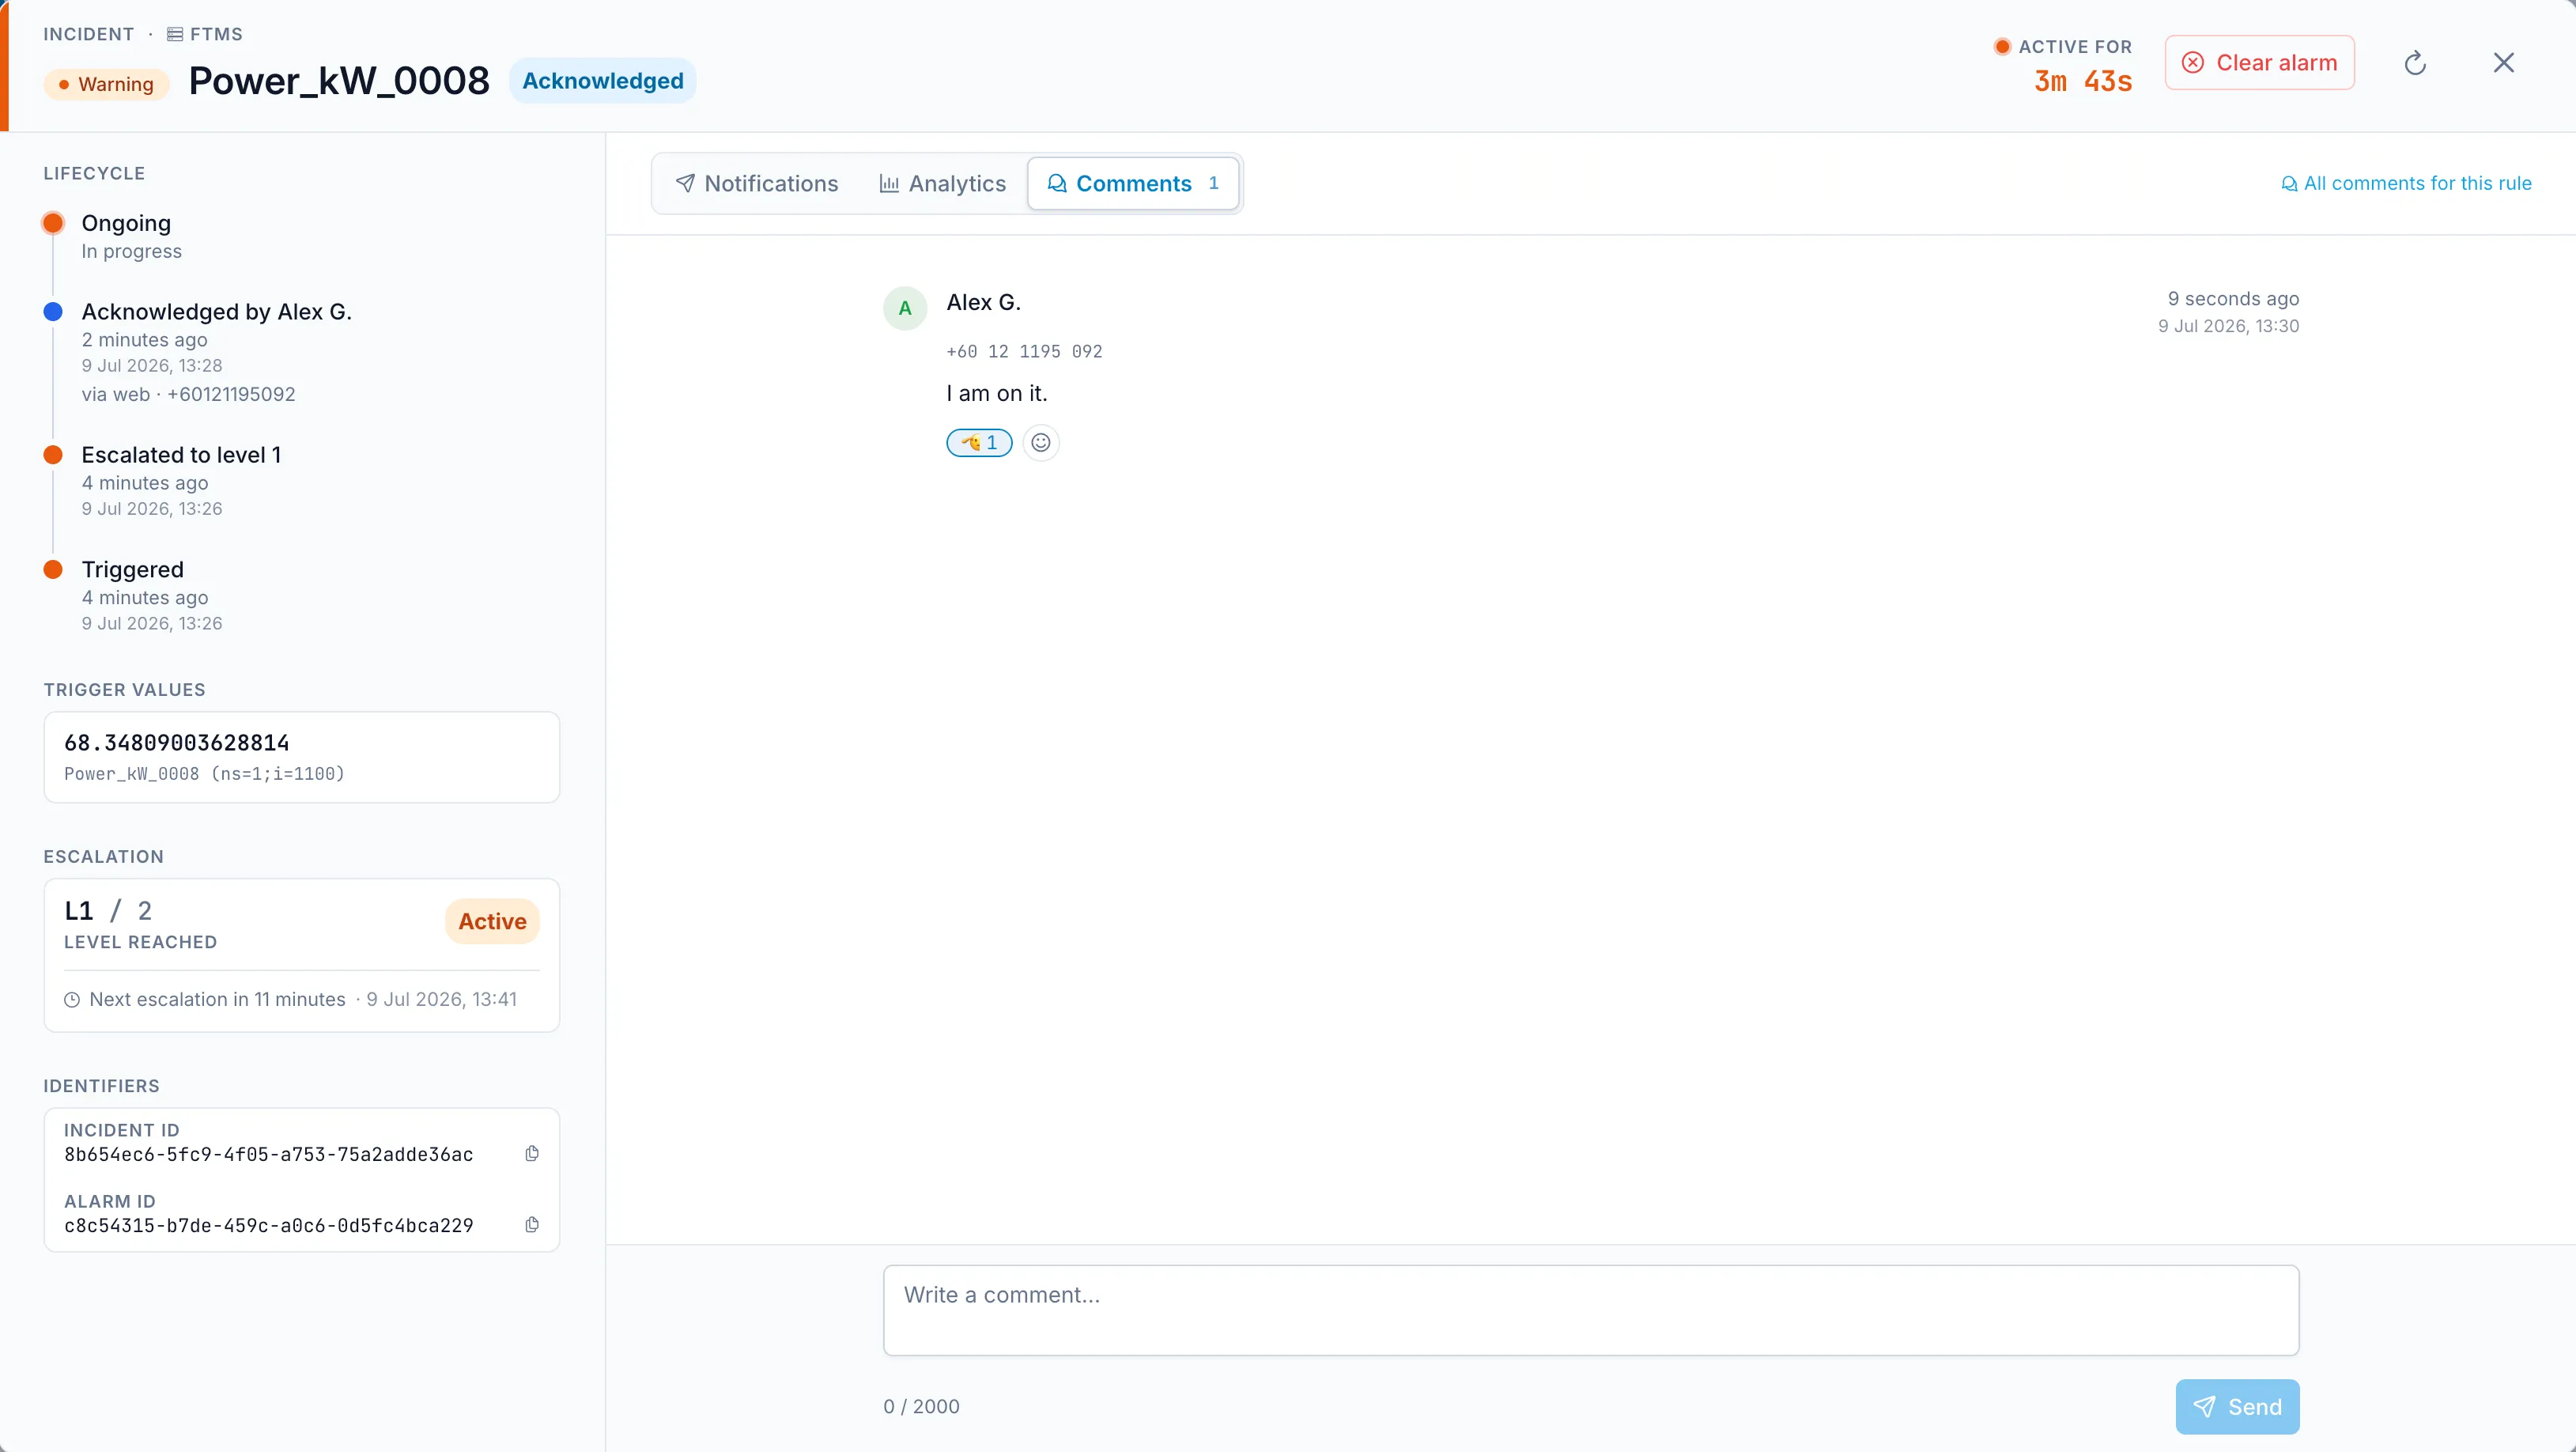This screenshot has height=1452, width=2576.
Task: Copy the Incident ID value
Action: (532, 1153)
